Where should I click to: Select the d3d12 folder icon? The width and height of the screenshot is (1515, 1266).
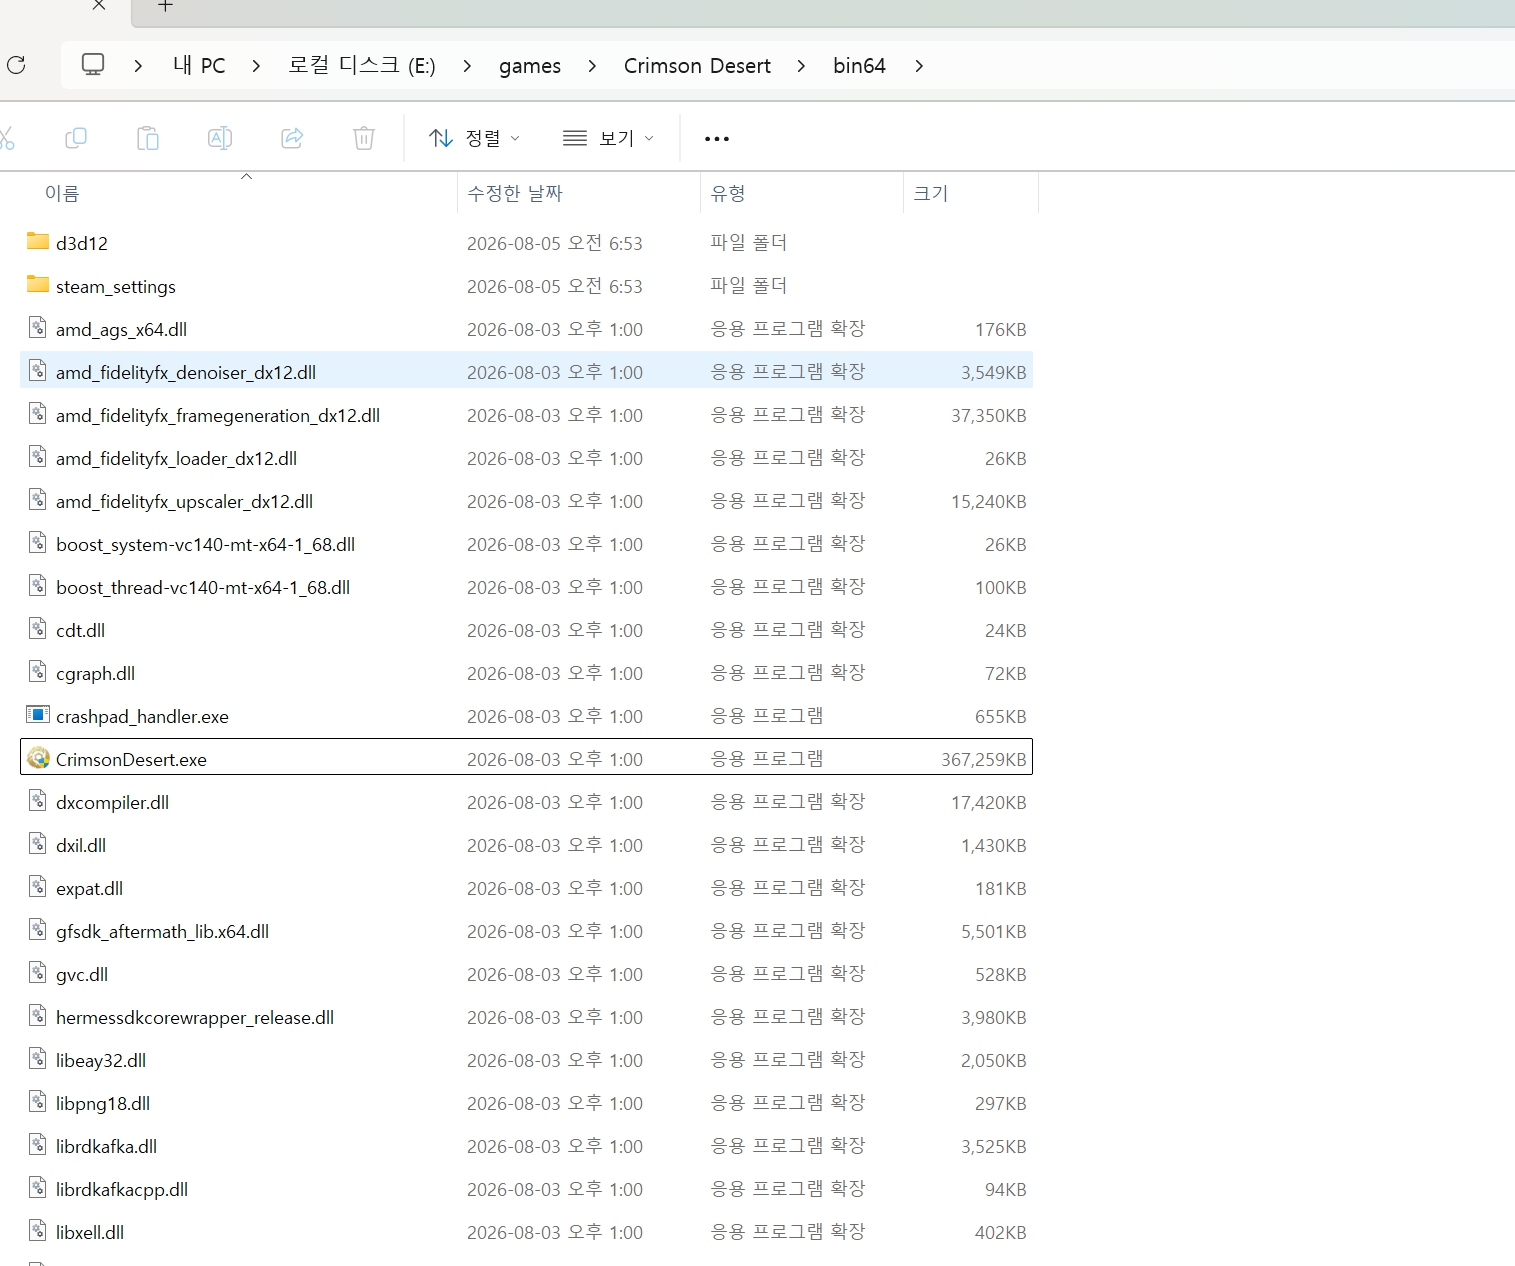pyautogui.click(x=38, y=241)
